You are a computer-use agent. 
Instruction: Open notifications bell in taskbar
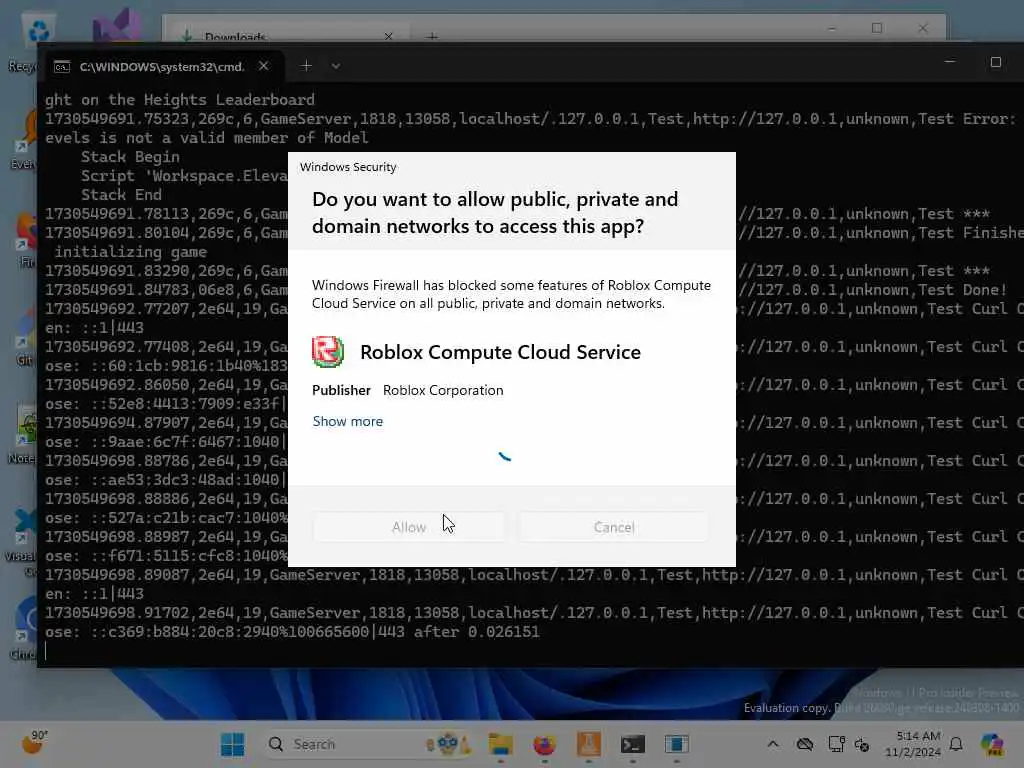pos(956,744)
